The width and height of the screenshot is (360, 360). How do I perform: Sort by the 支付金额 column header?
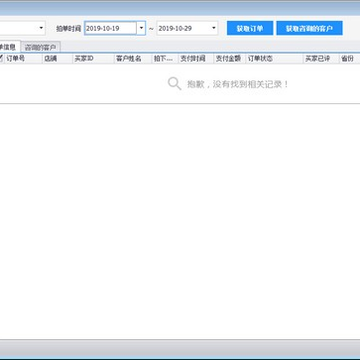click(230, 59)
